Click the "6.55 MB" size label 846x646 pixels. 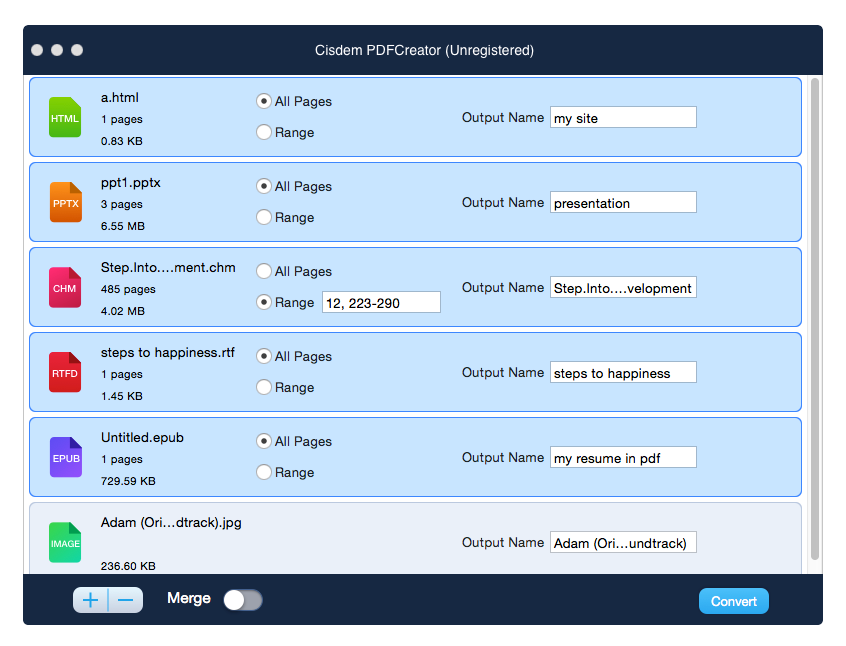click(x=122, y=226)
